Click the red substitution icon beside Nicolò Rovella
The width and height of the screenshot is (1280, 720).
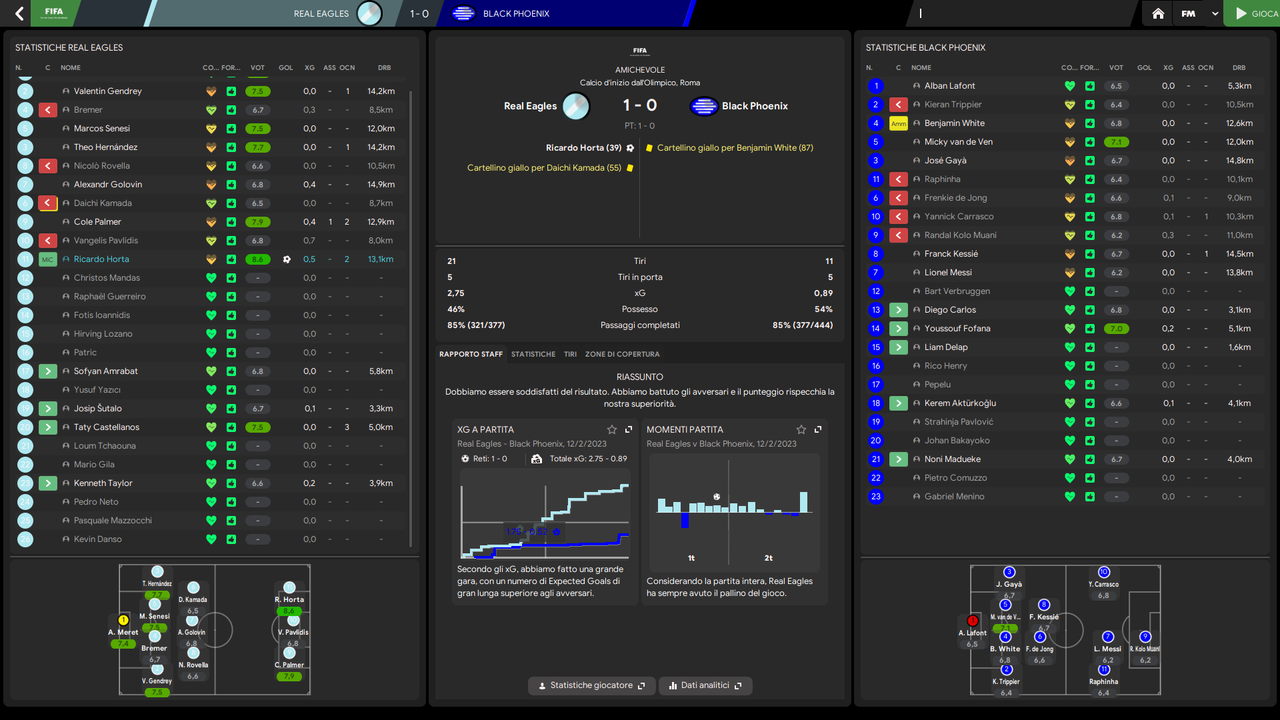point(47,166)
